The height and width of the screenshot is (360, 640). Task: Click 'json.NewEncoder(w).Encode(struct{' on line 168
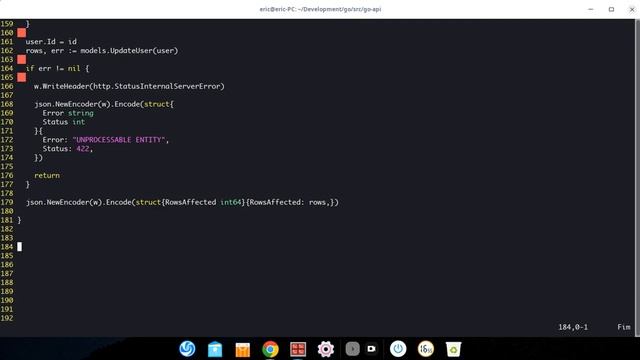click(x=104, y=104)
